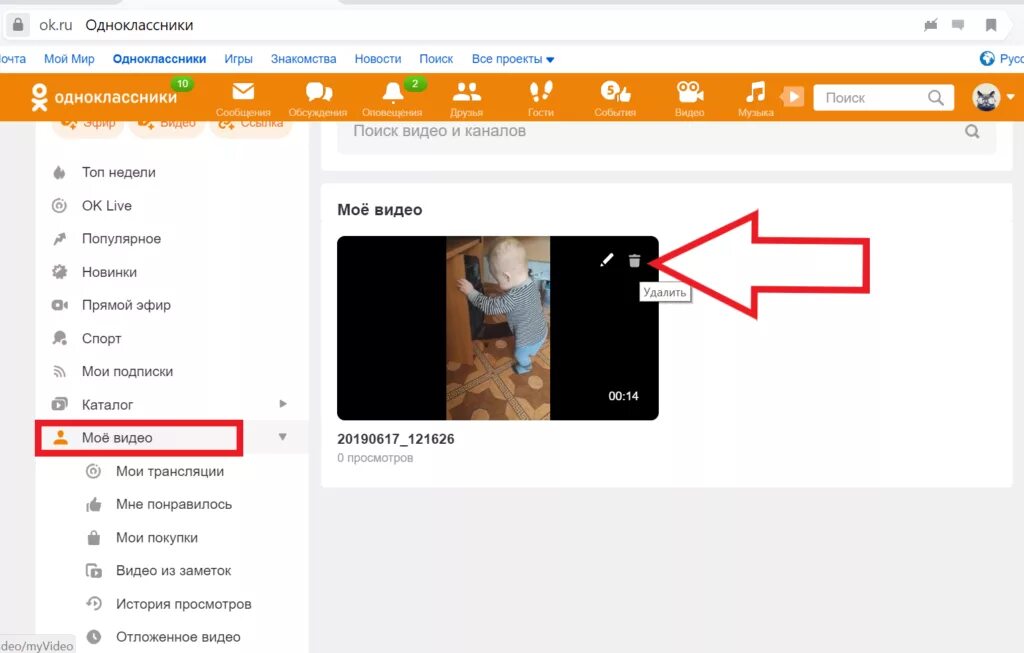1024x653 pixels.
Task: Open the Events (События) icon
Action: pyautogui.click(x=615, y=93)
